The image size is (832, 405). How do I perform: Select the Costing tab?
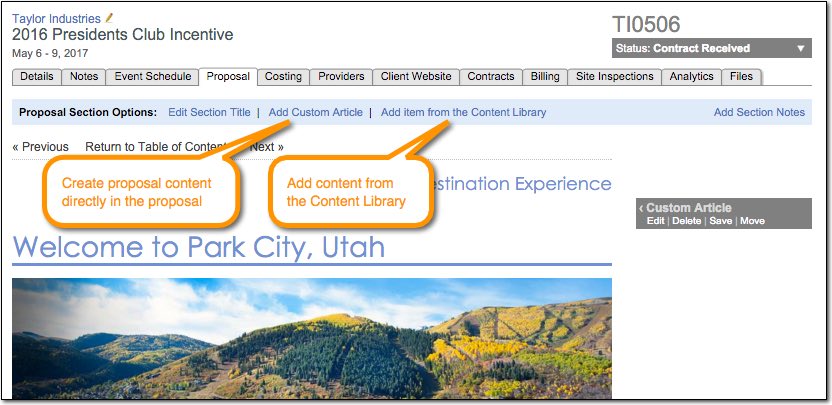point(283,77)
